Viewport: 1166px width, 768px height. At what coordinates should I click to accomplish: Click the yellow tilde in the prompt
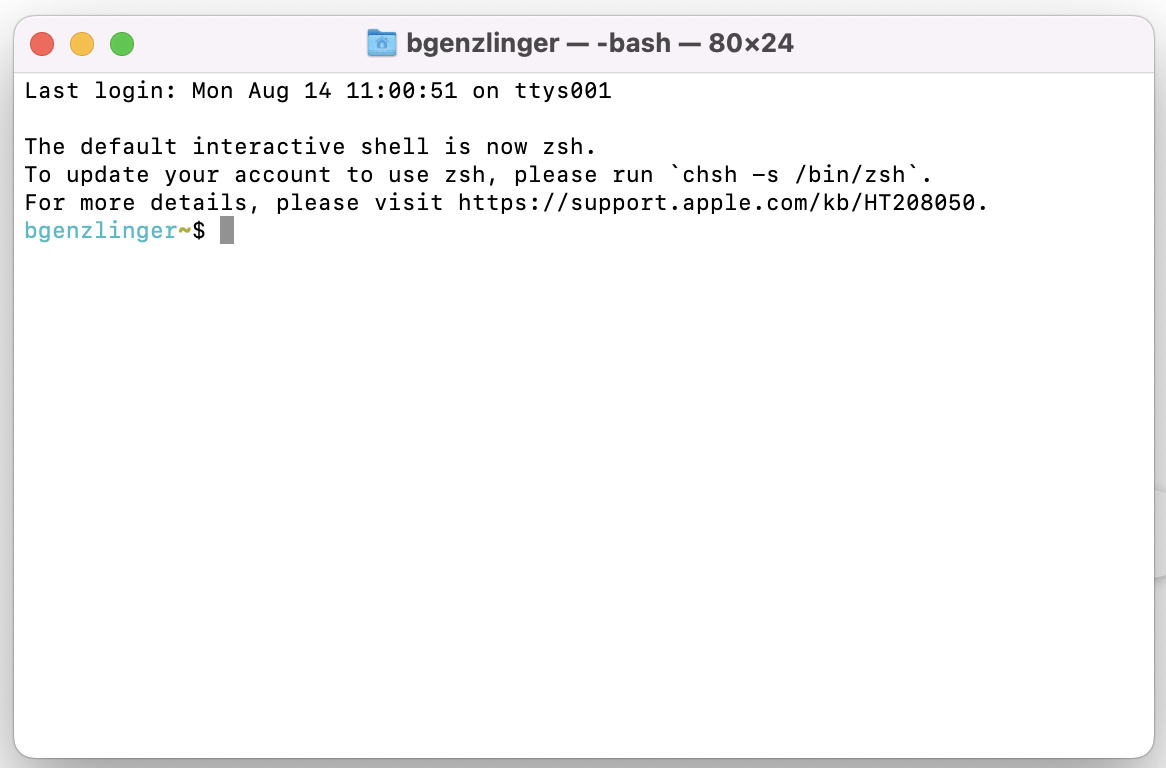184,231
